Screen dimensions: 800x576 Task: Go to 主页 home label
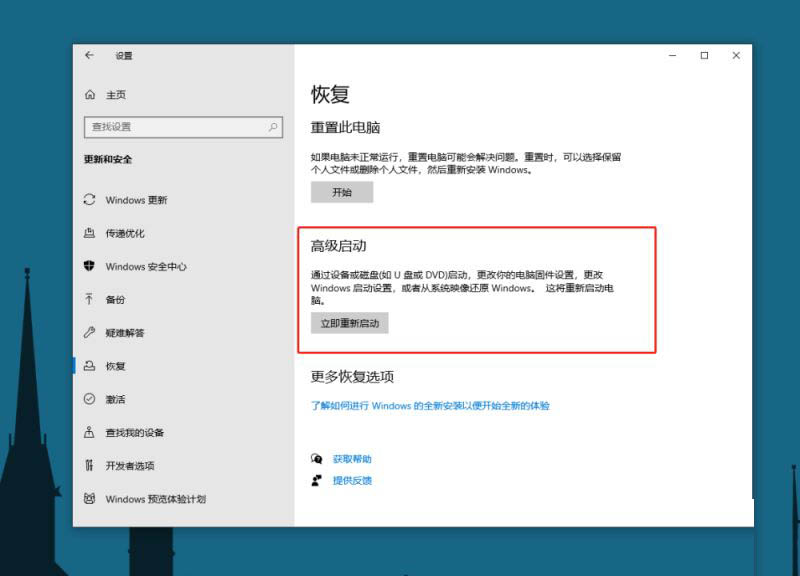pyautogui.click(x=116, y=94)
